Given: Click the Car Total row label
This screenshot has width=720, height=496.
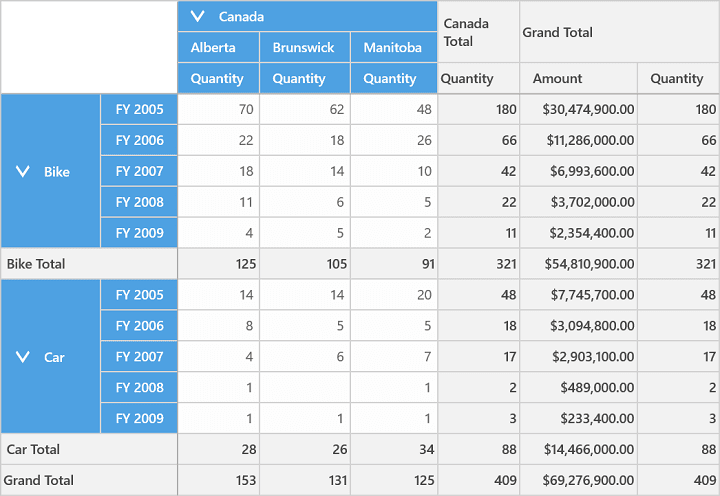Looking at the screenshot, I should [89, 449].
